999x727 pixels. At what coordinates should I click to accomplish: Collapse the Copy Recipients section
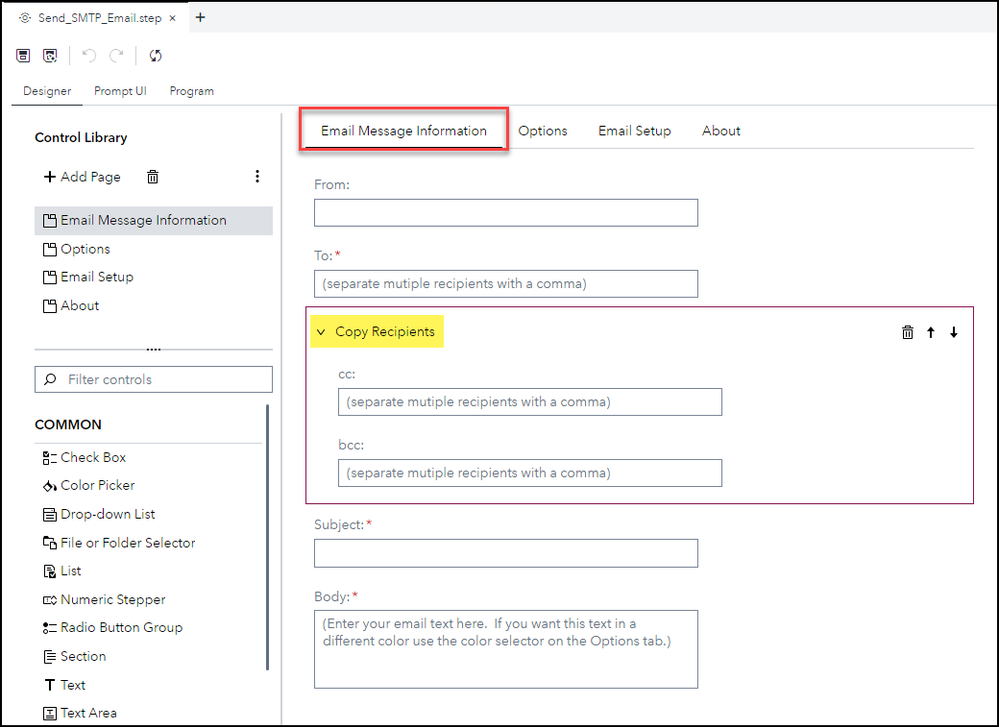321,332
